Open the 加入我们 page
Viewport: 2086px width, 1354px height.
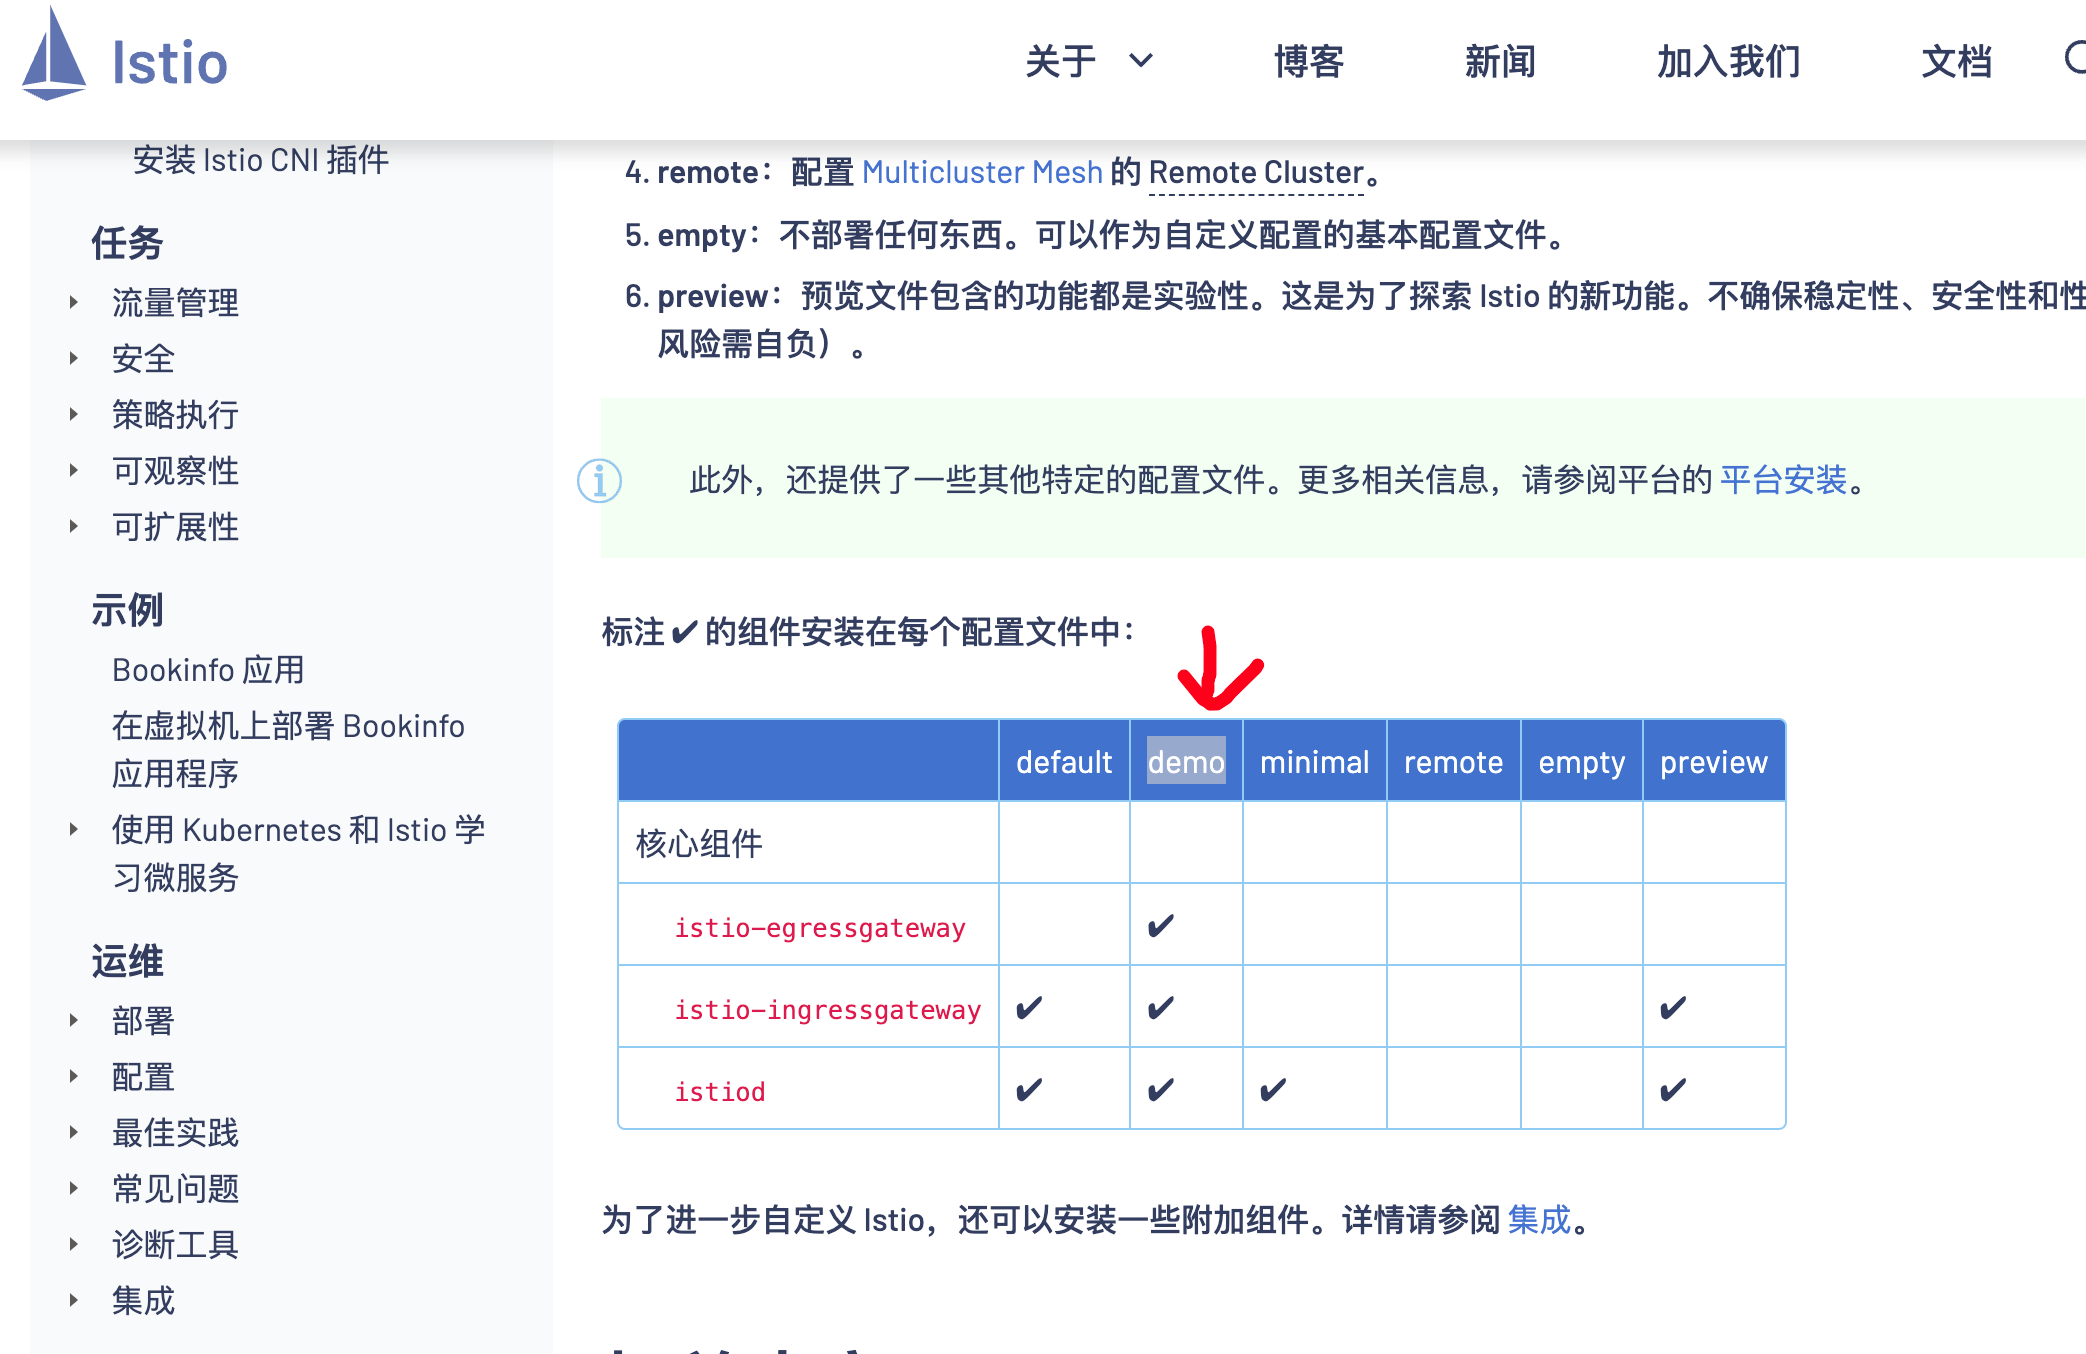[x=1728, y=62]
